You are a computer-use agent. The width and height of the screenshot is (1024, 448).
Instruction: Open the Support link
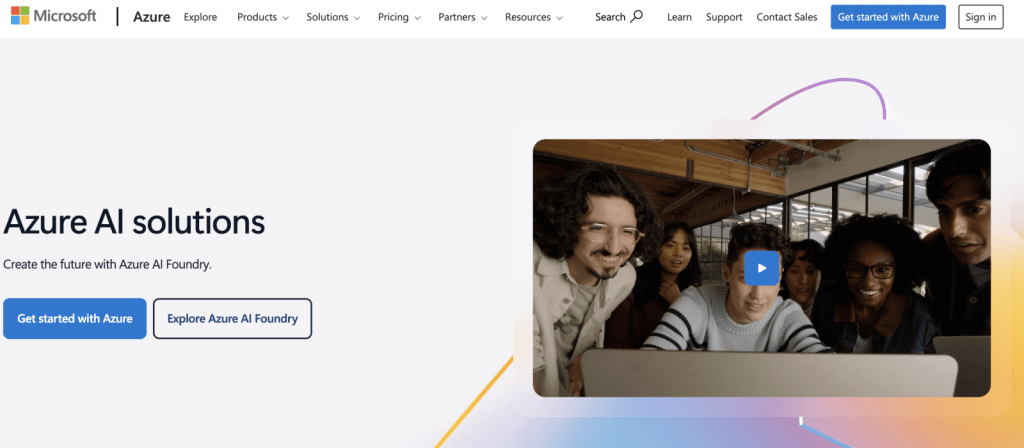(x=724, y=17)
